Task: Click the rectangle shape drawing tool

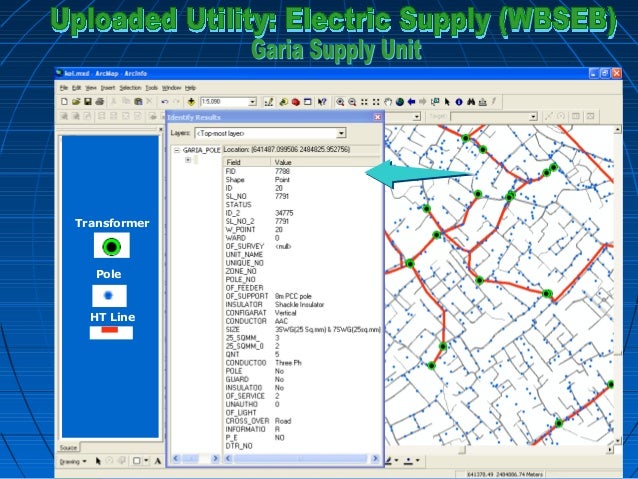Action: (x=137, y=461)
